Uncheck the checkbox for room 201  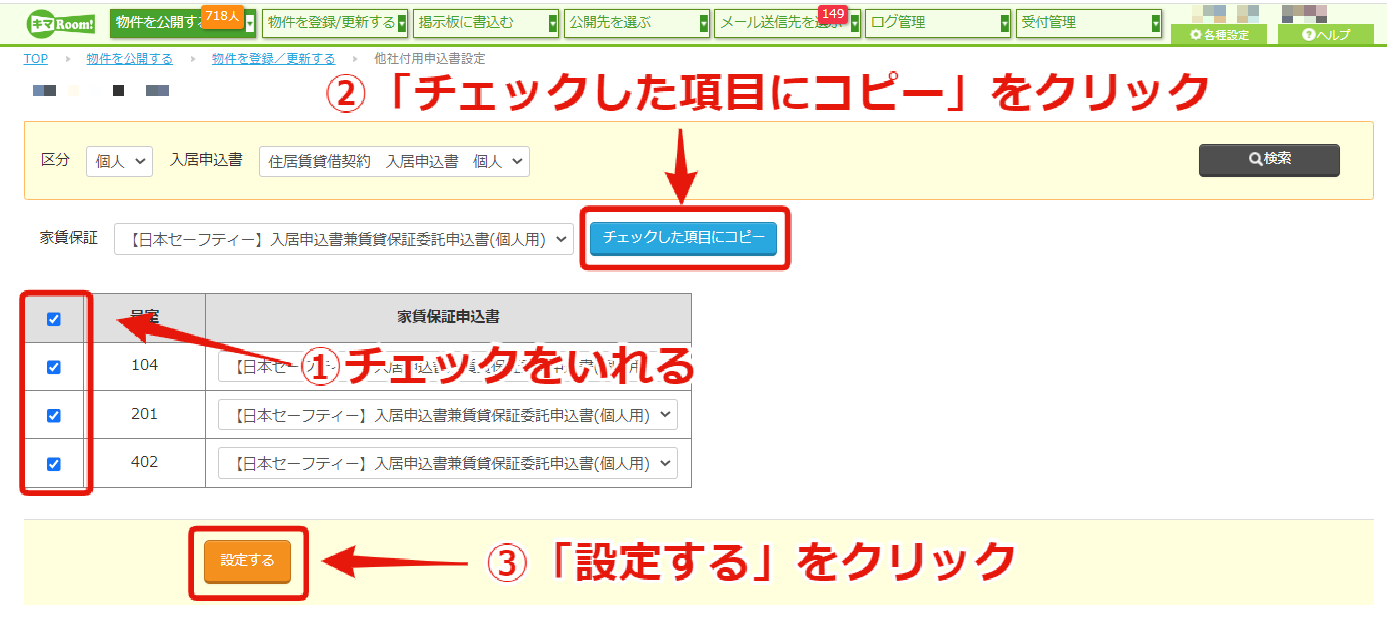coord(54,415)
